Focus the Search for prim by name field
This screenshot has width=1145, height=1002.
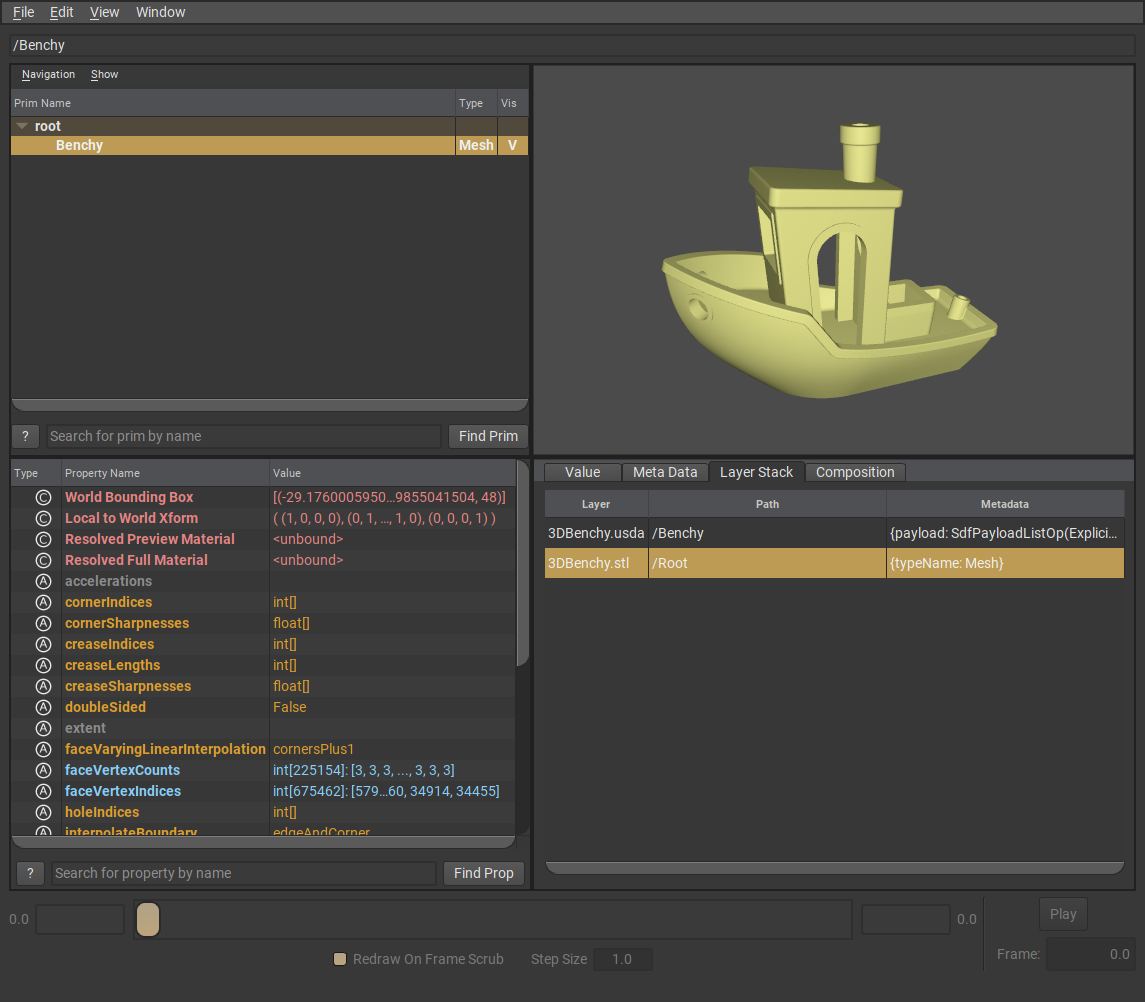tap(244, 437)
